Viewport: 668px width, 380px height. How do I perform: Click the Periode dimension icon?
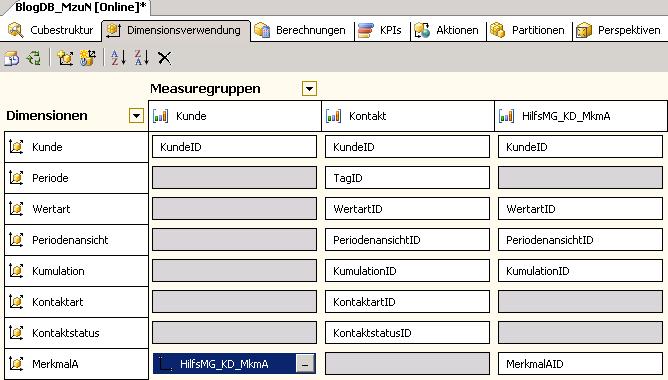click(16, 178)
